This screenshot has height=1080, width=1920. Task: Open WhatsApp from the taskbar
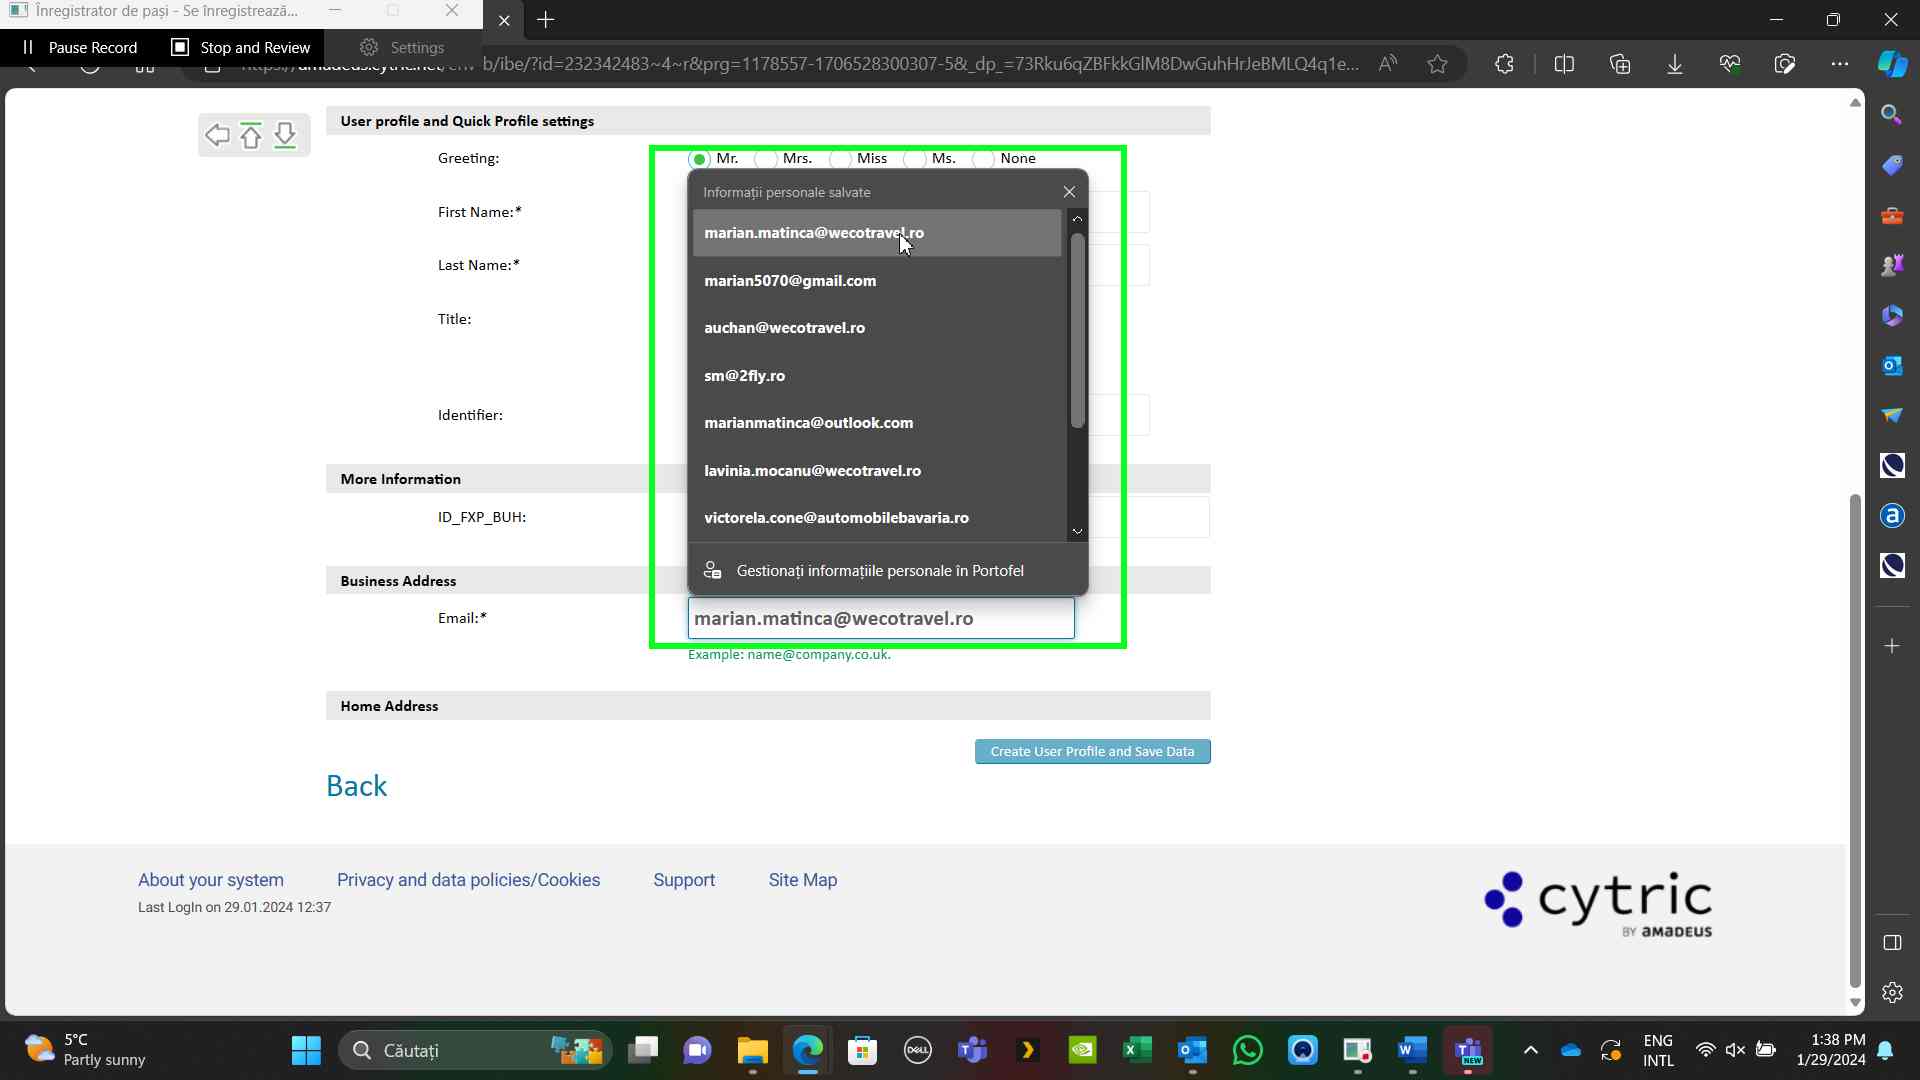(1247, 1050)
